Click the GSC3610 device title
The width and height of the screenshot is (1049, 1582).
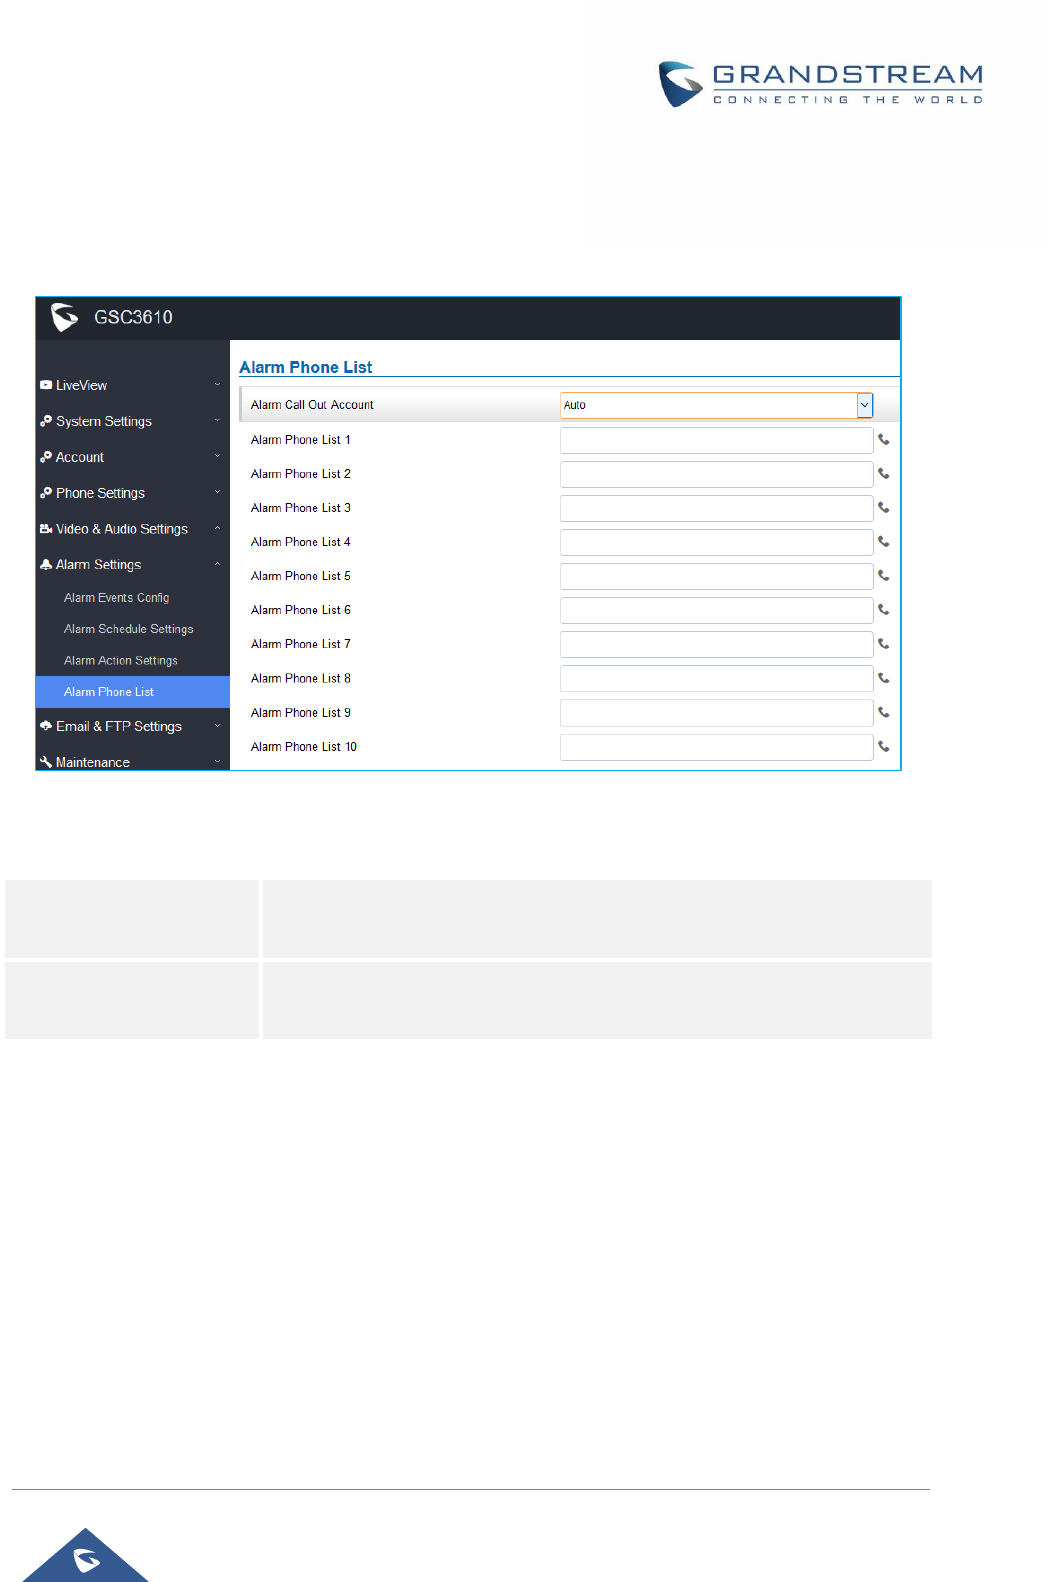[133, 317]
